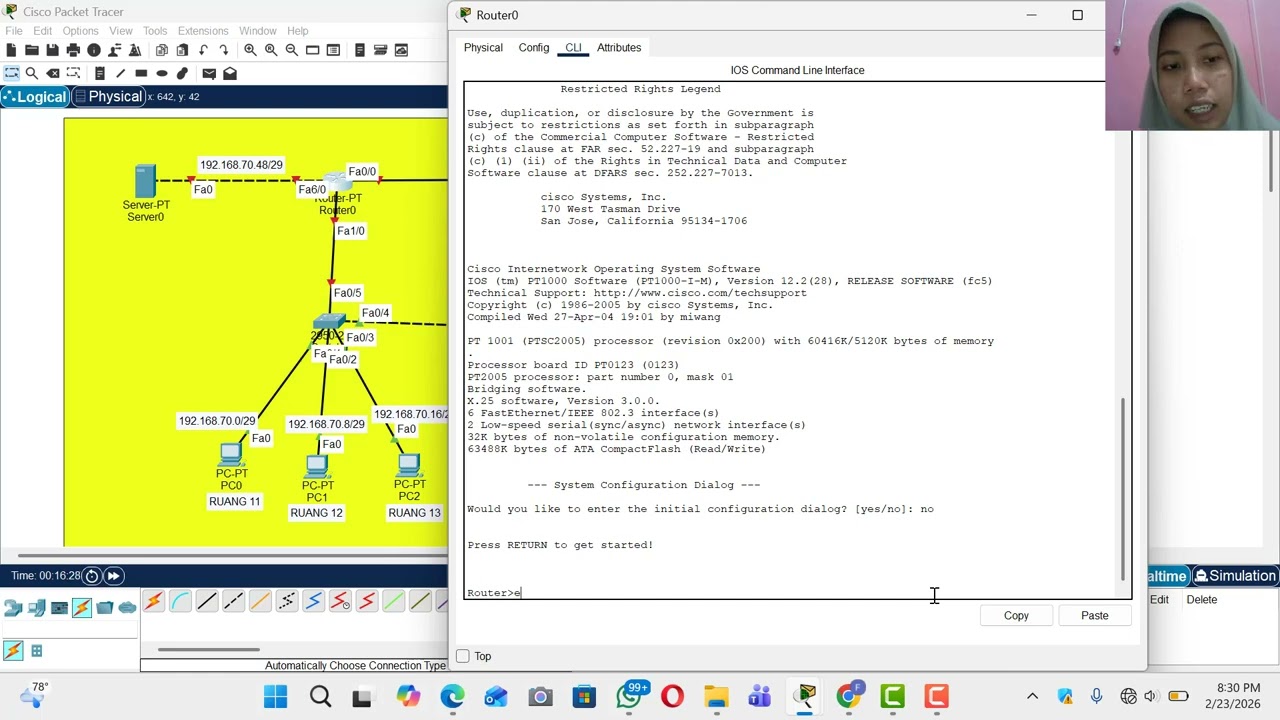The image size is (1280, 720).
Task: Undo the last action in the toolbar
Action: coord(203,50)
